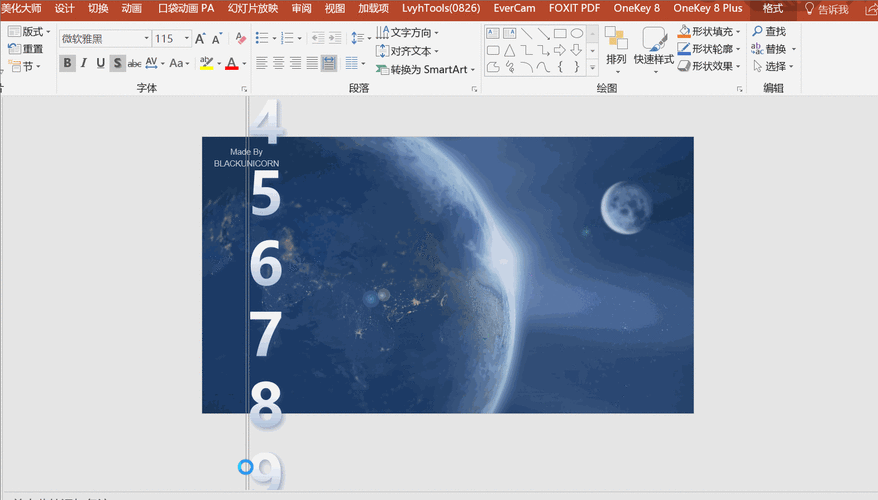This screenshot has height=500, width=878.
Task: Select the vertical text box shape
Action: [x=510, y=33]
